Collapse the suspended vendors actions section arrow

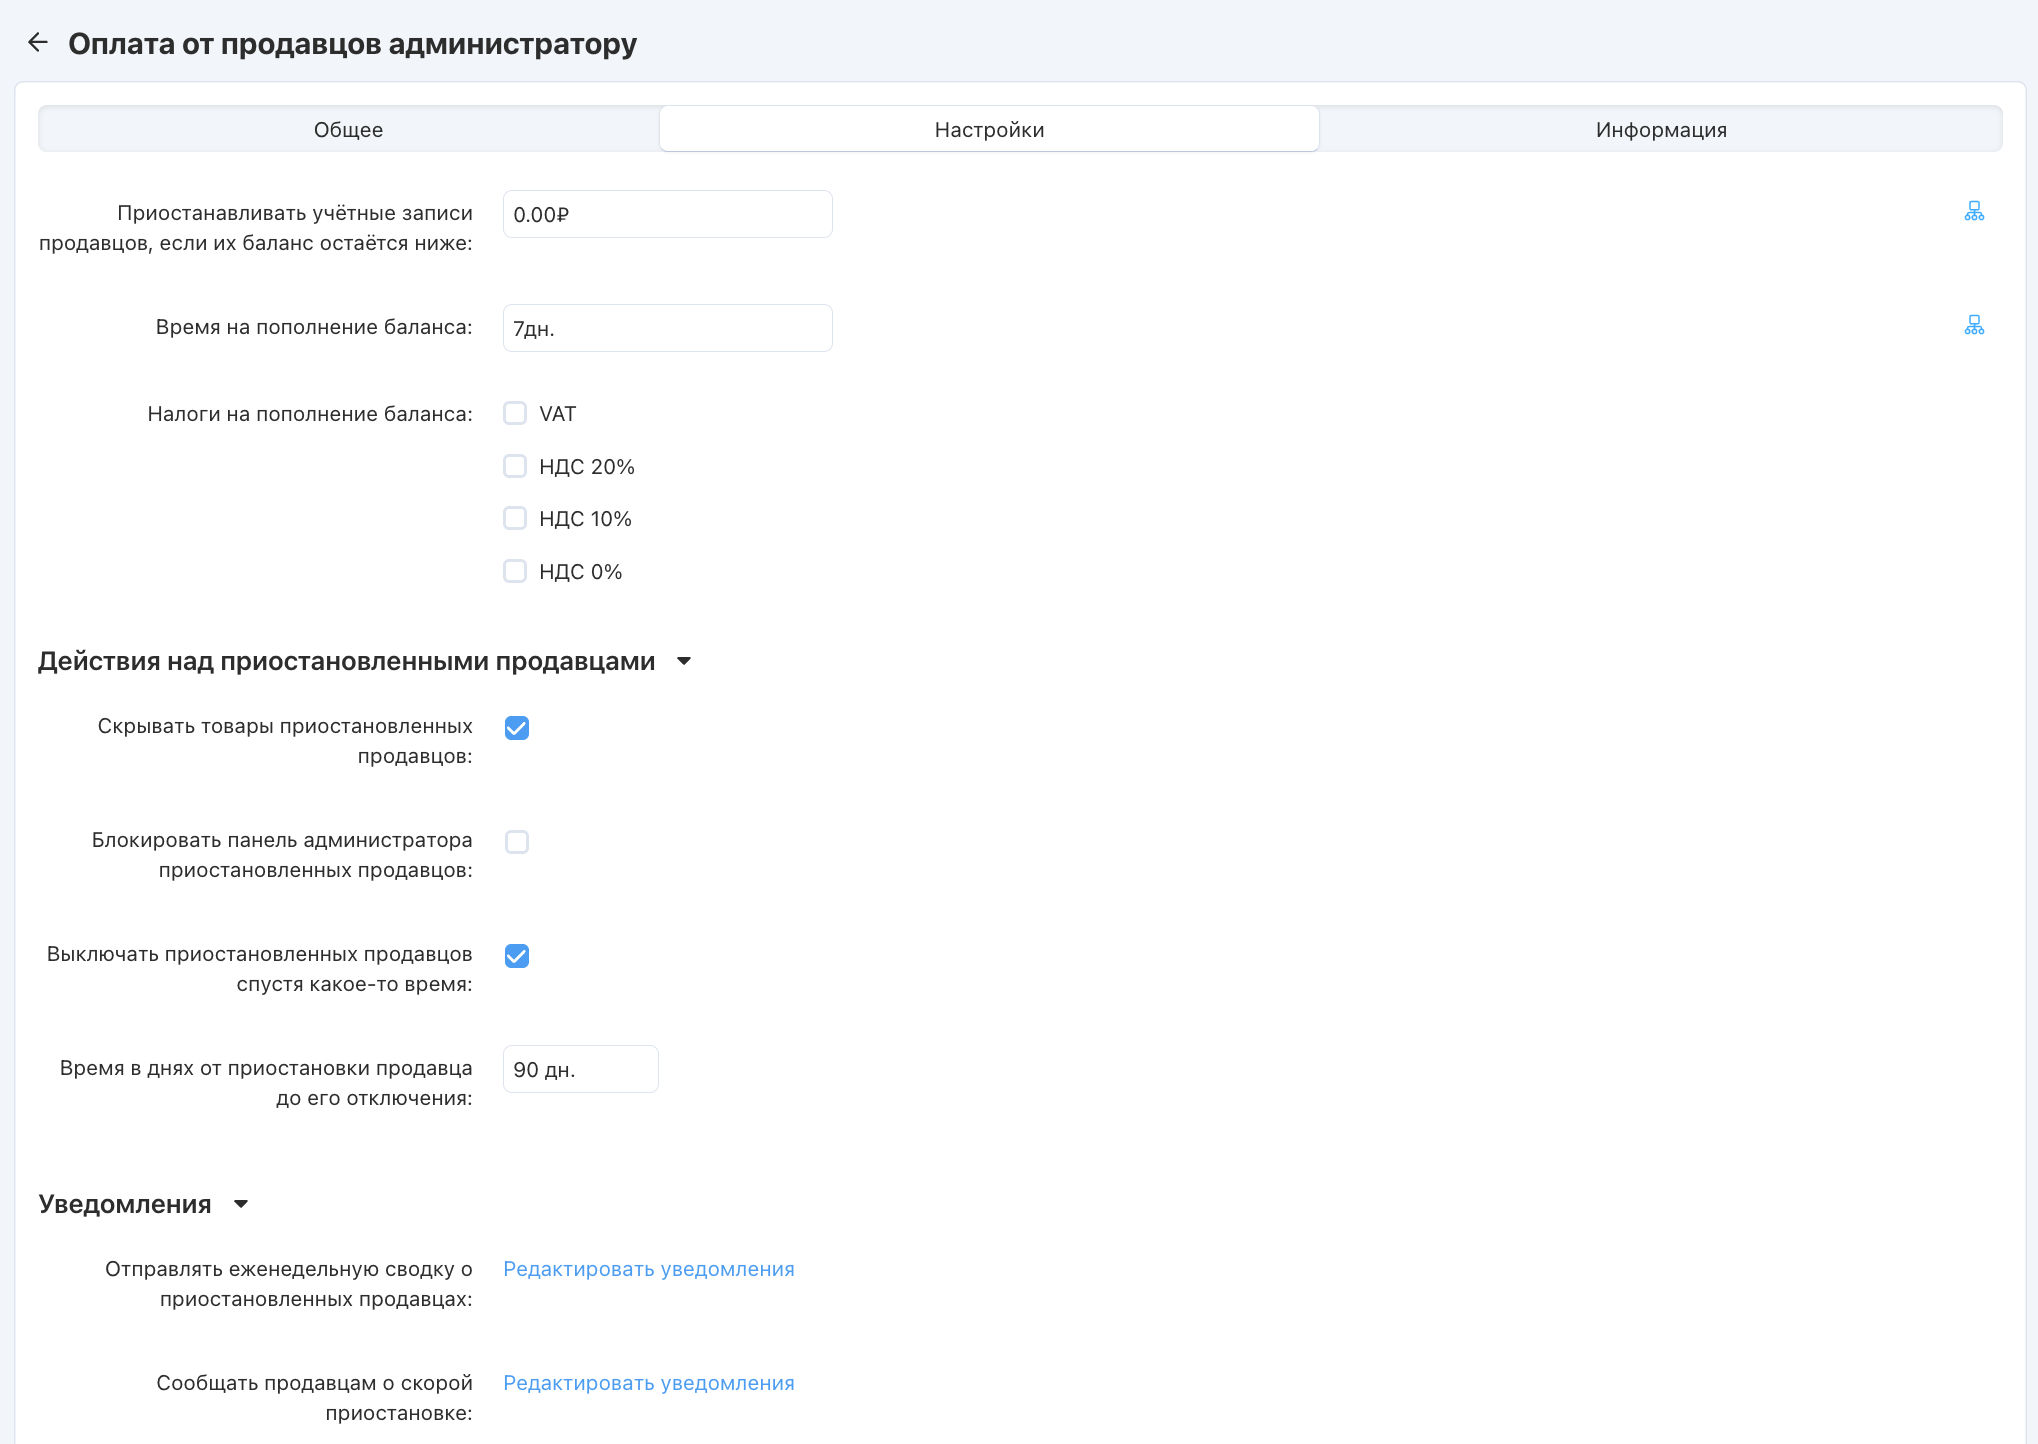[x=684, y=661]
